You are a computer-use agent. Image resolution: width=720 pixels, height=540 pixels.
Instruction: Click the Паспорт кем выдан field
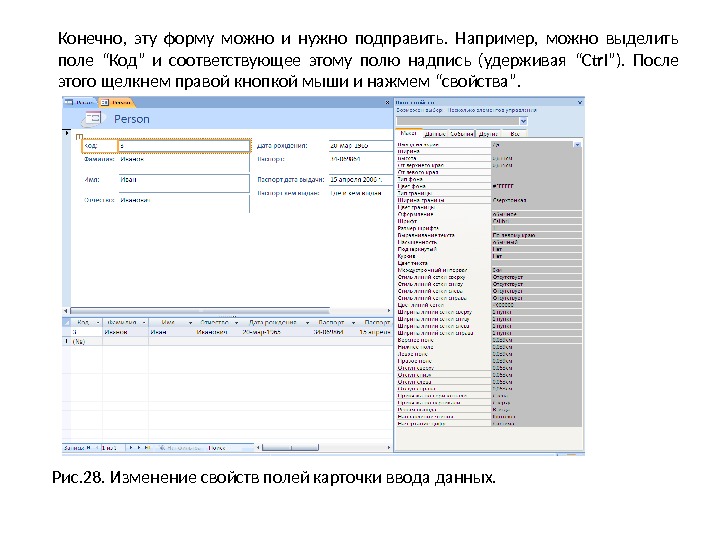click(360, 193)
